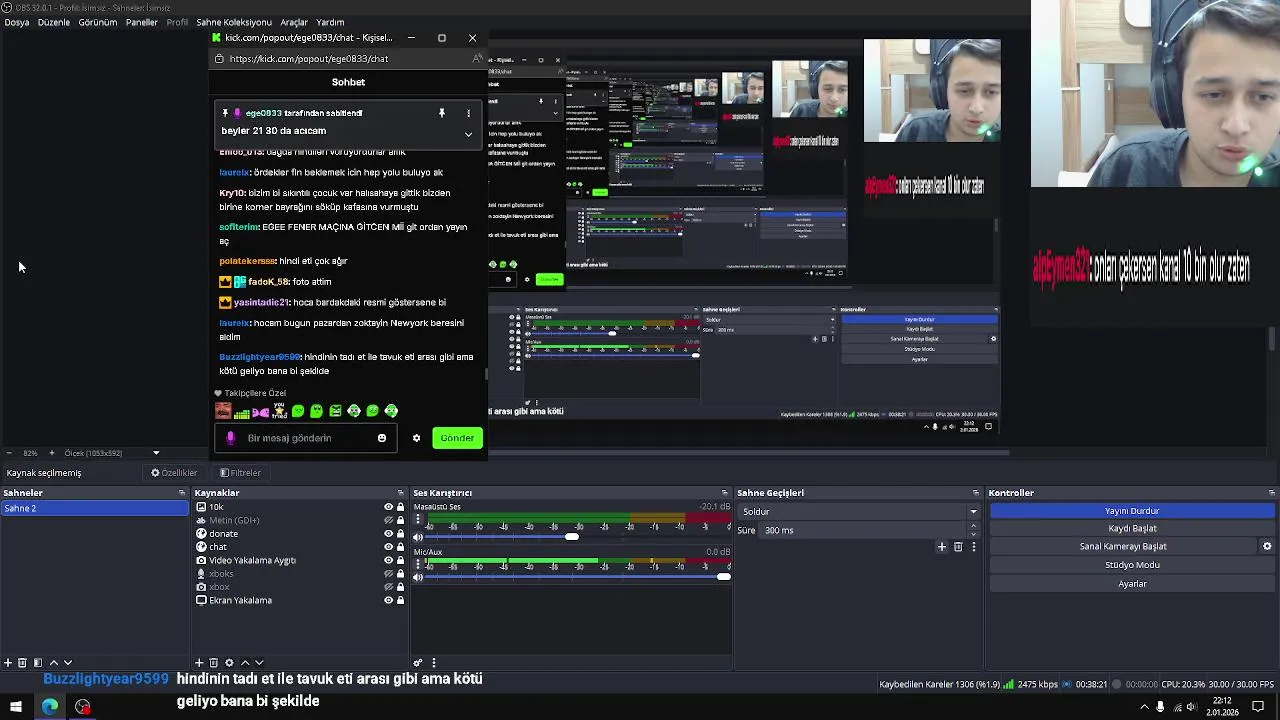The height and width of the screenshot is (720, 1280).
Task: Click the chat message input field
Action: pos(305,438)
